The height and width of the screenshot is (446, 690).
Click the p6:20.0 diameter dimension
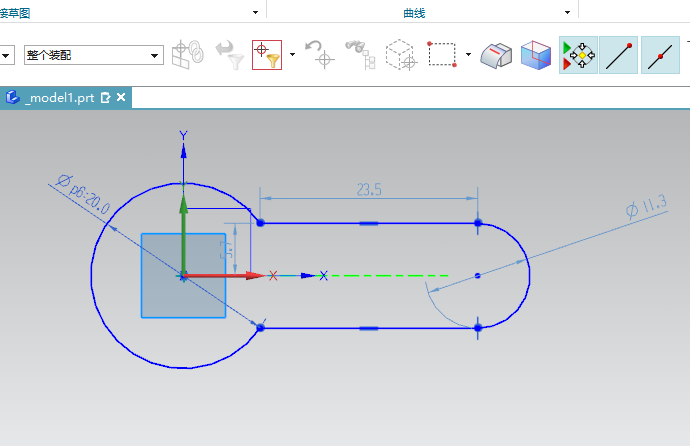click(x=84, y=194)
